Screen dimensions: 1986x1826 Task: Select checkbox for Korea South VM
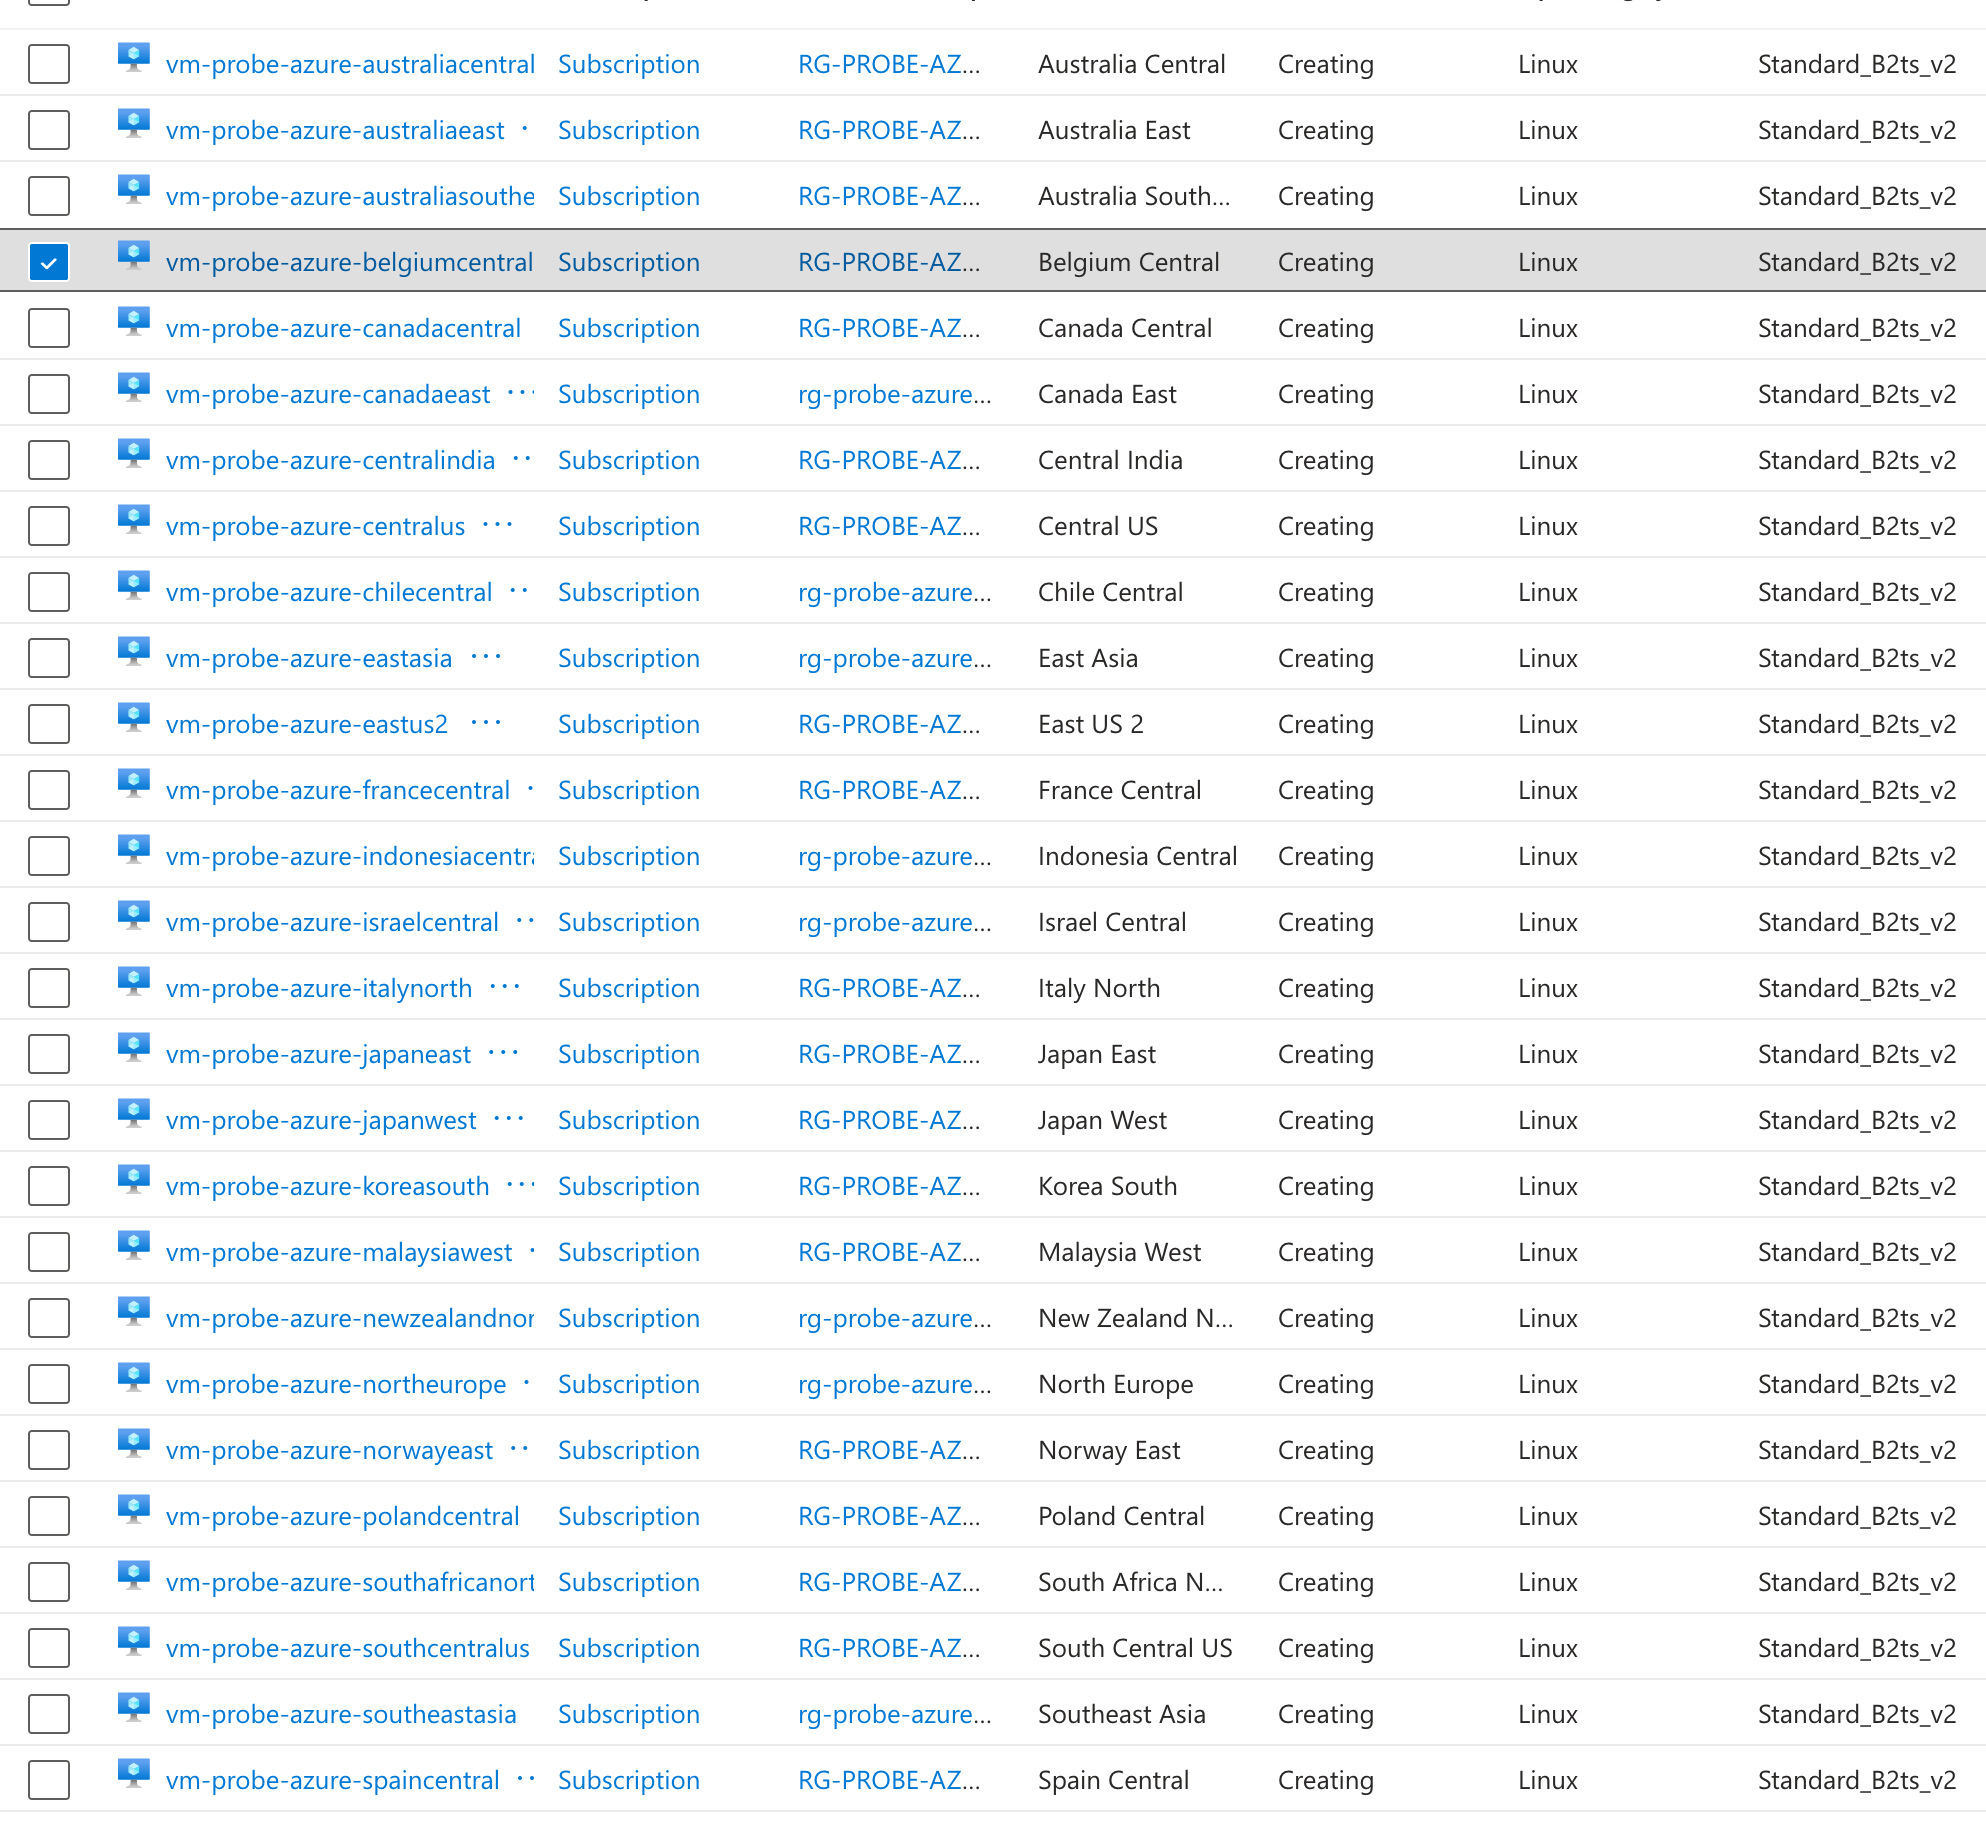(49, 1187)
